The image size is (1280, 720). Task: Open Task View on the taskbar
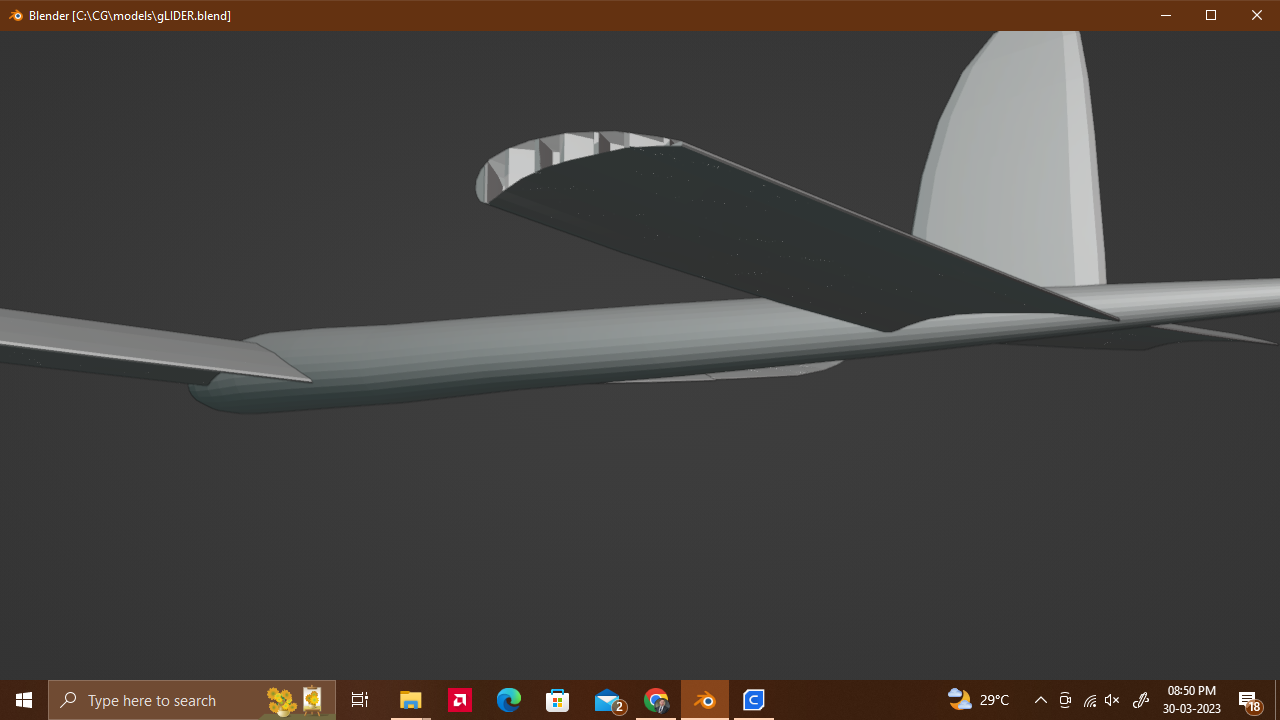(x=360, y=700)
